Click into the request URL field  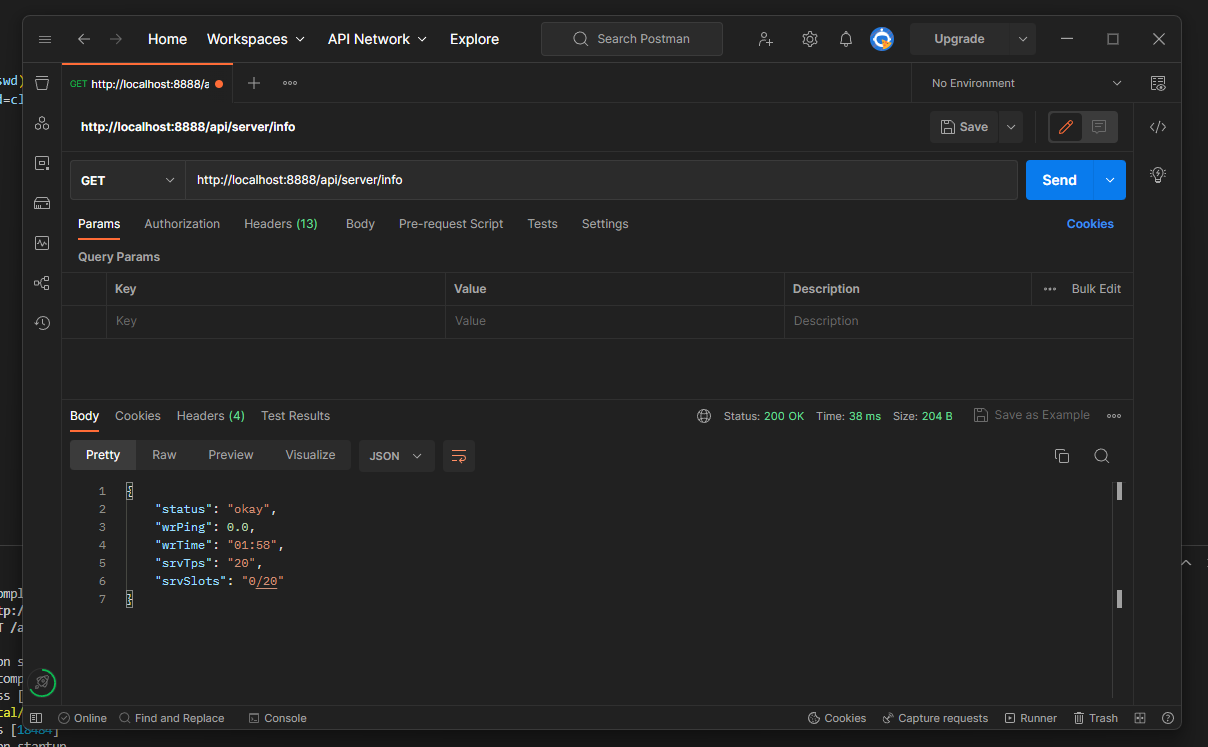tap(601, 180)
